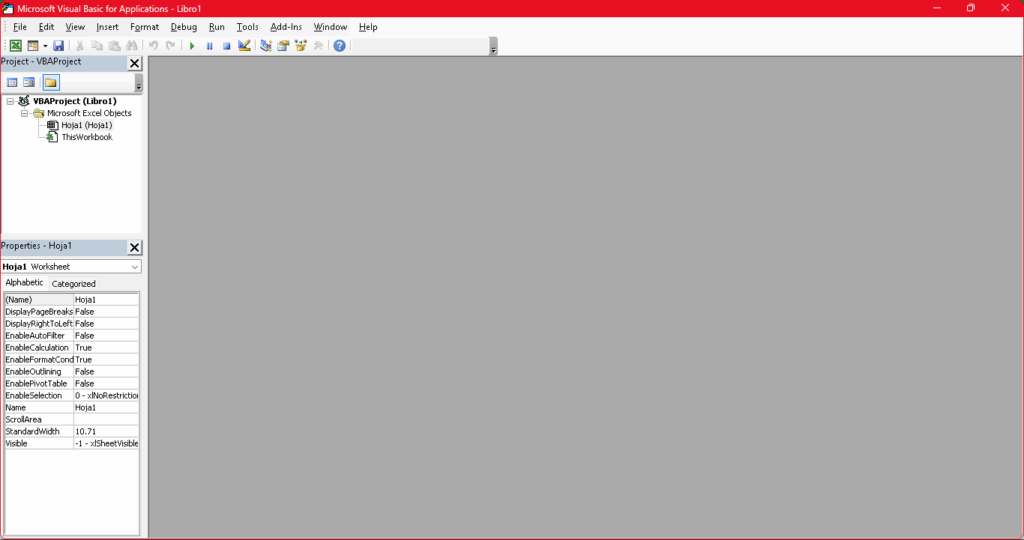Select EnableSelection xlNoRestrictions value
Viewport: 1024px width, 540px height.
(106, 396)
